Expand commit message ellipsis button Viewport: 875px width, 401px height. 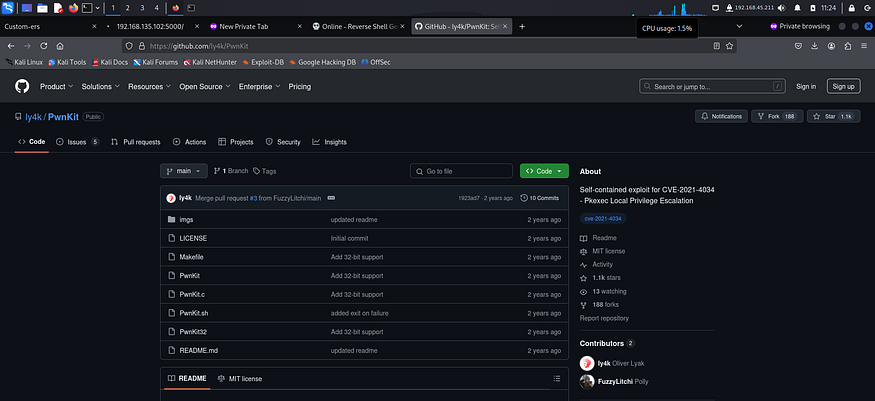click(x=331, y=198)
